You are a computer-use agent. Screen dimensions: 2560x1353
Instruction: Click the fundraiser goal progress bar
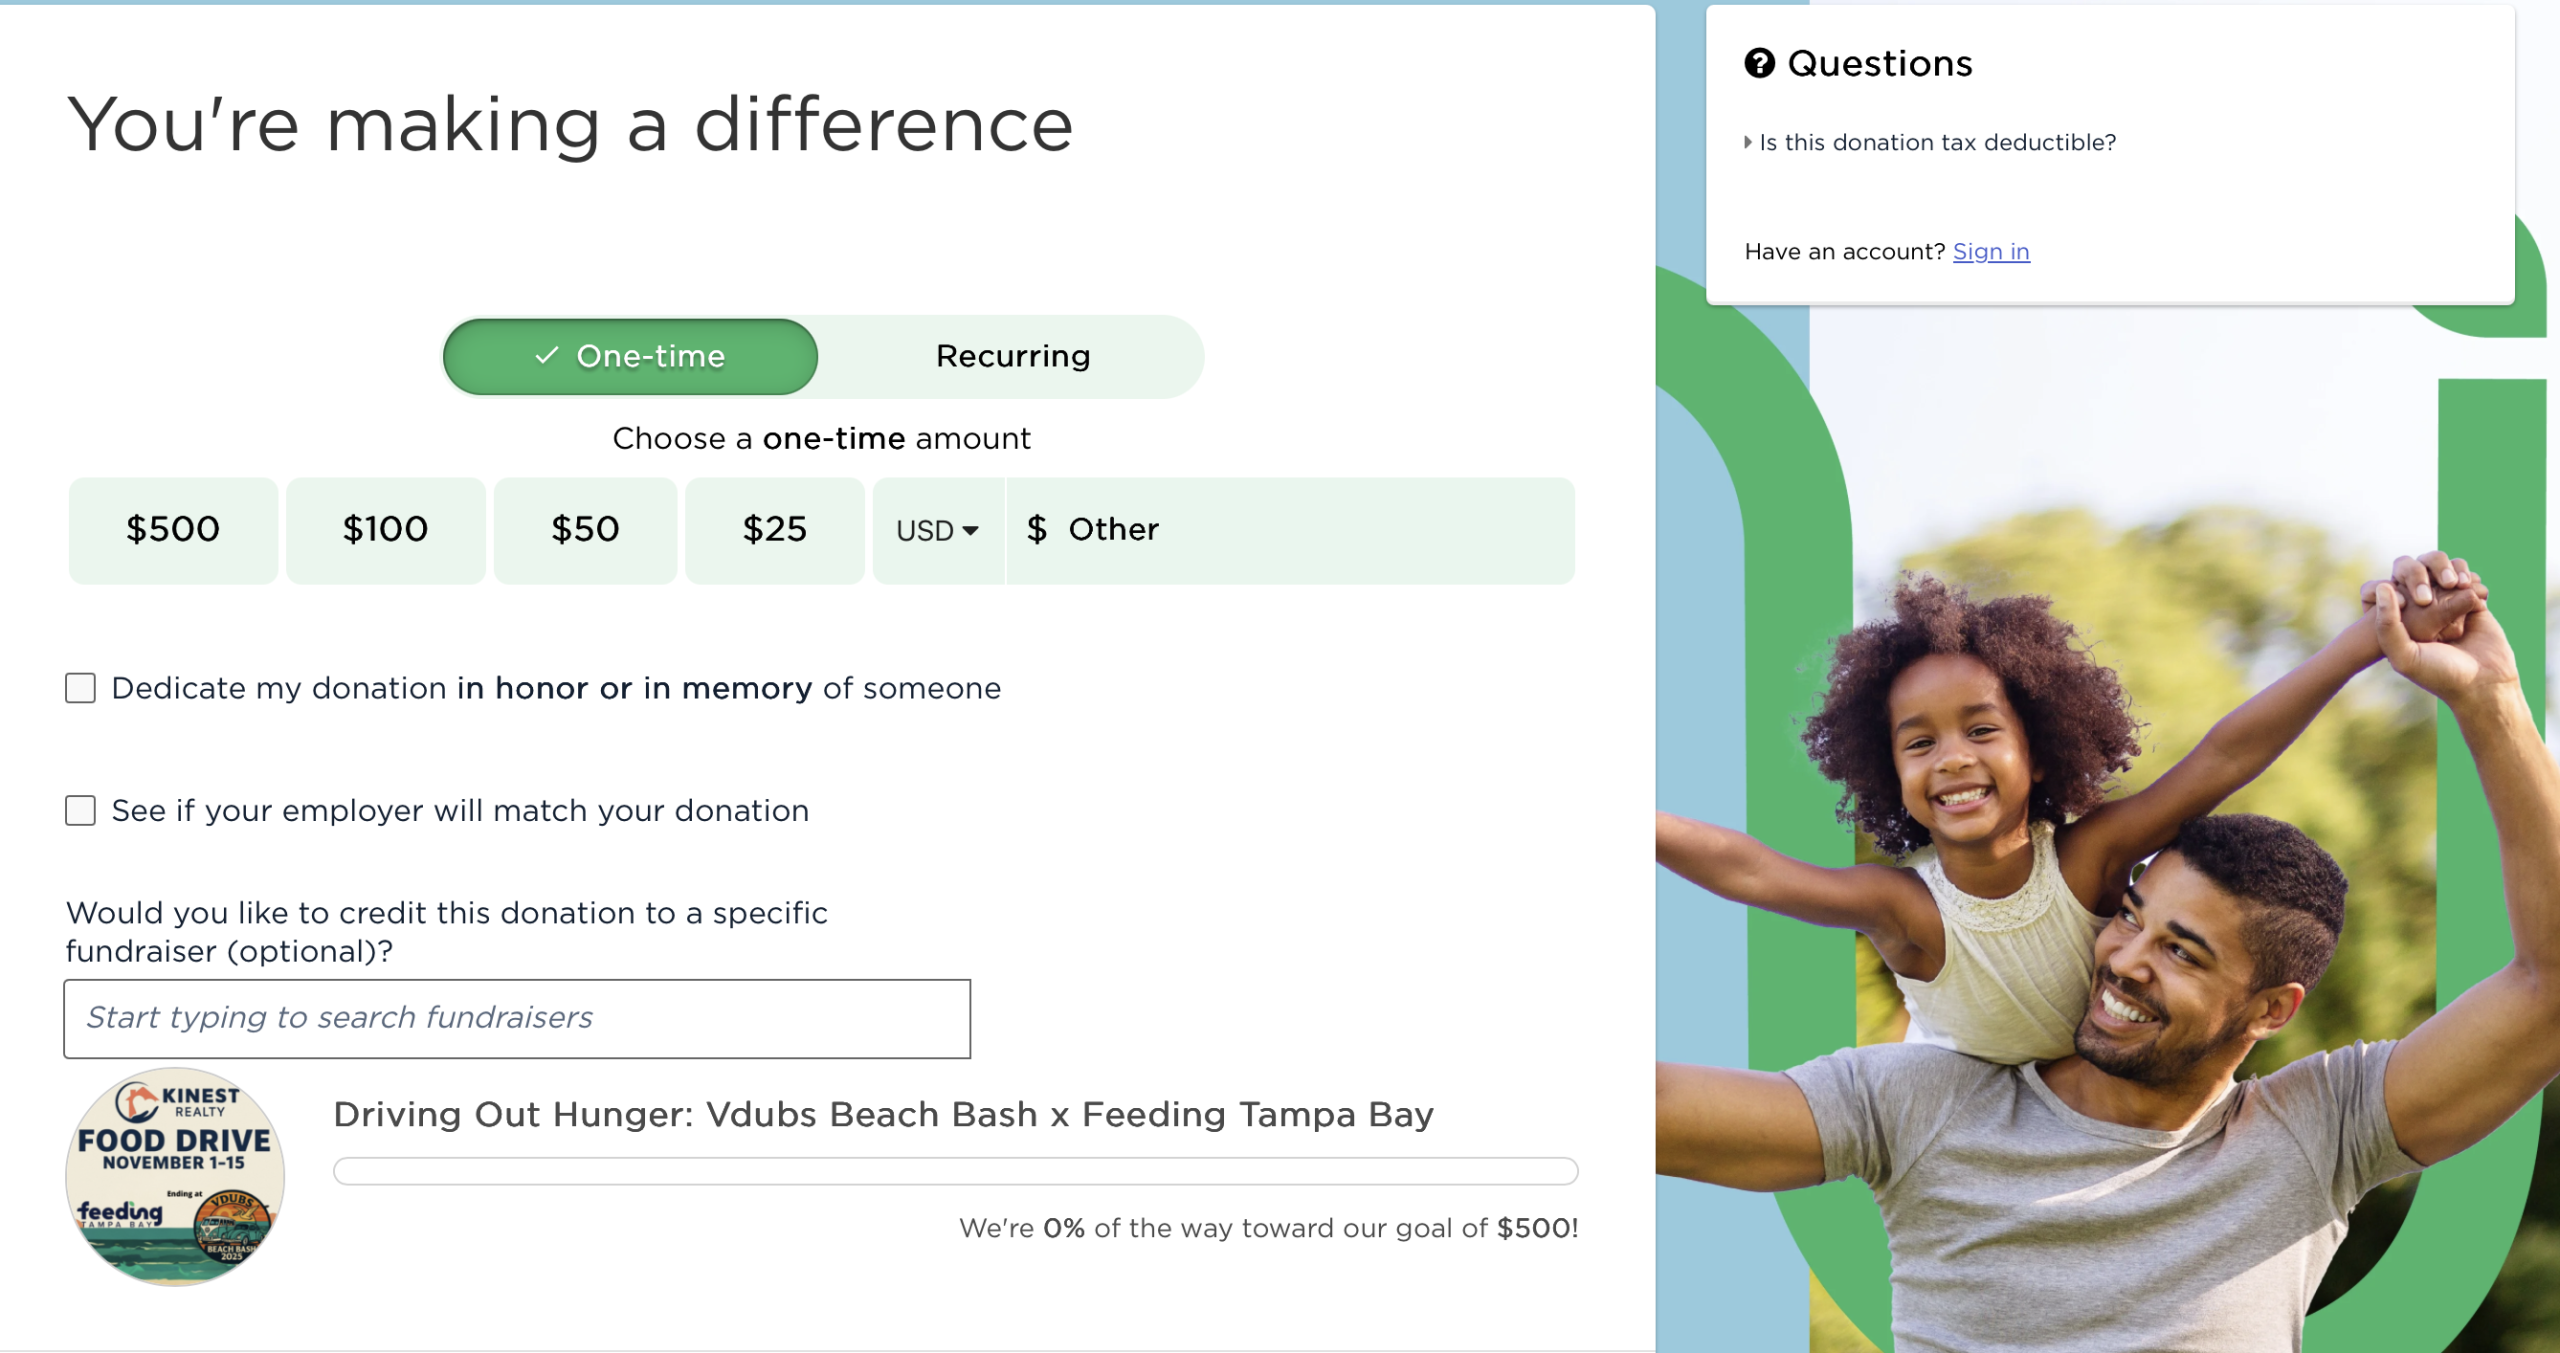(x=955, y=1171)
